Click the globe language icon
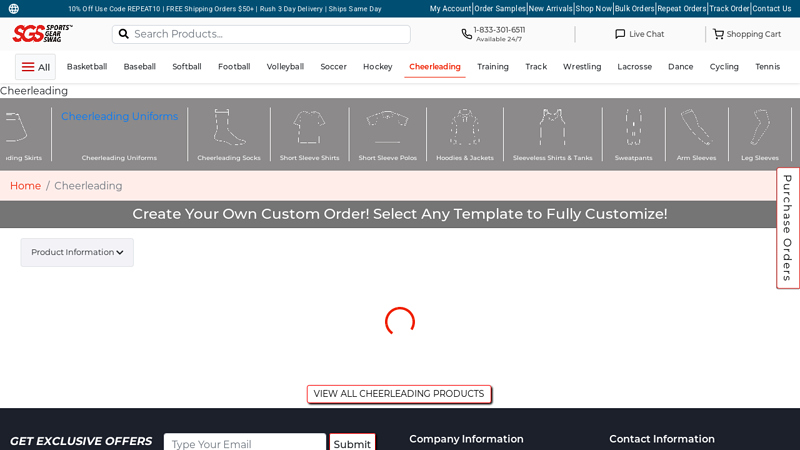 pyautogui.click(x=14, y=9)
